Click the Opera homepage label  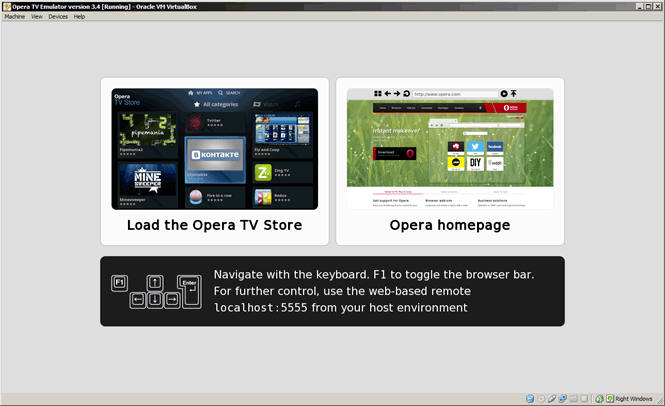[450, 225]
